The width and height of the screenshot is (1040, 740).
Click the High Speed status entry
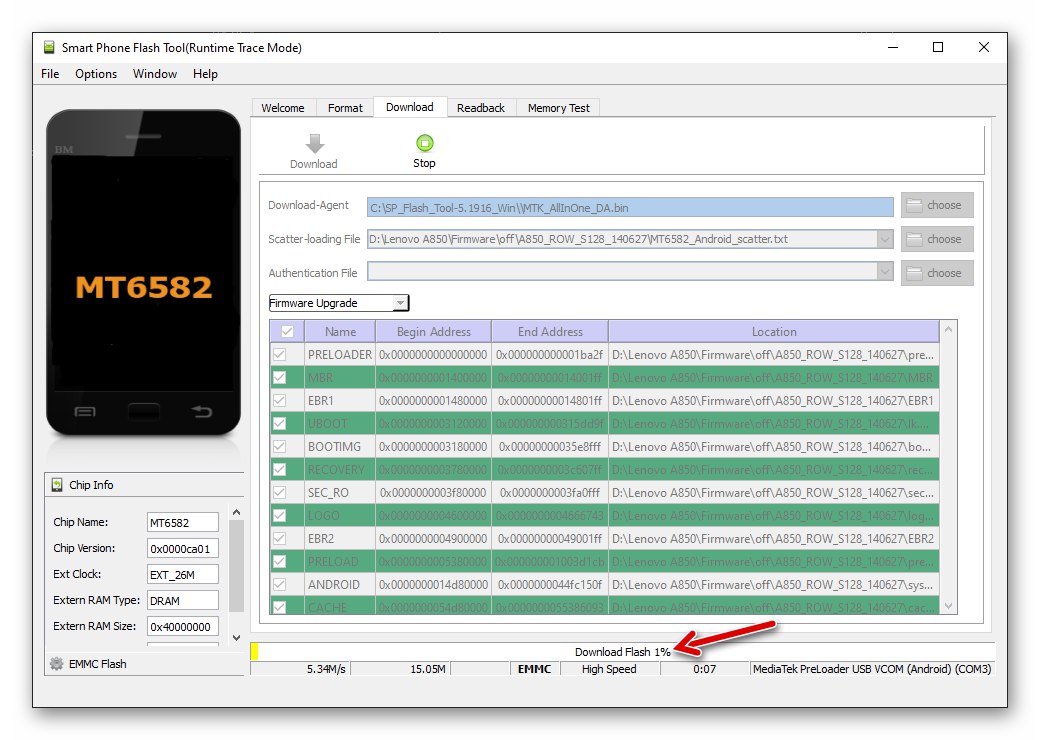tap(609, 669)
